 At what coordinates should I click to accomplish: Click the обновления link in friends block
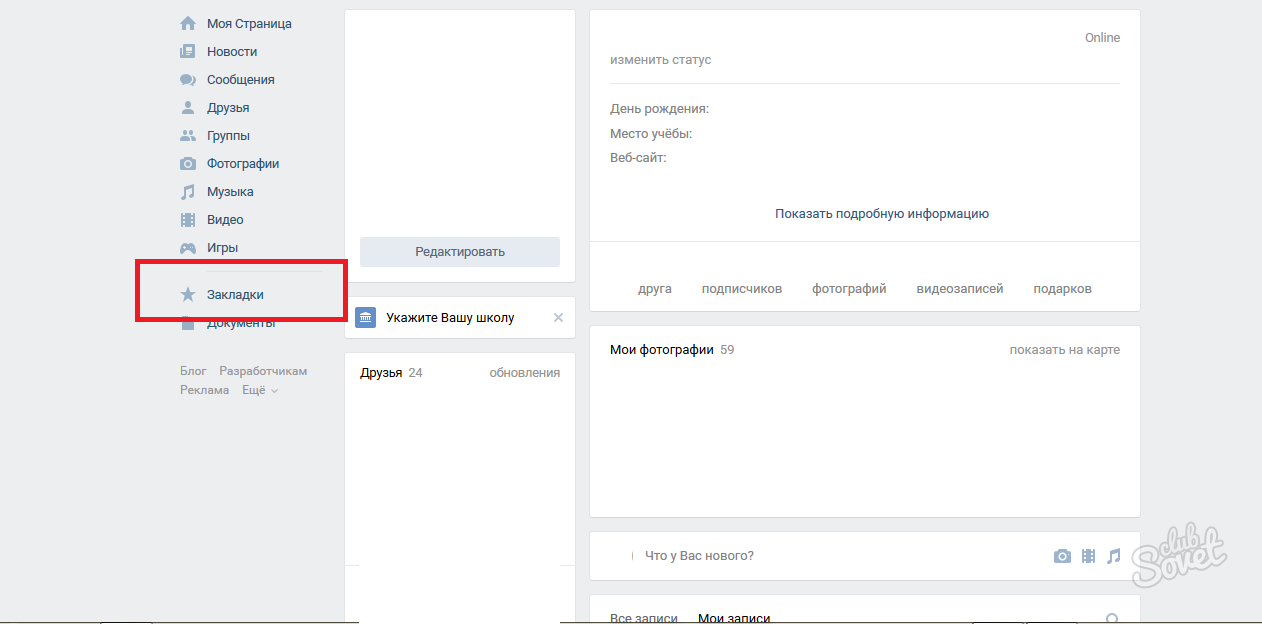click(x=525, y=373)
